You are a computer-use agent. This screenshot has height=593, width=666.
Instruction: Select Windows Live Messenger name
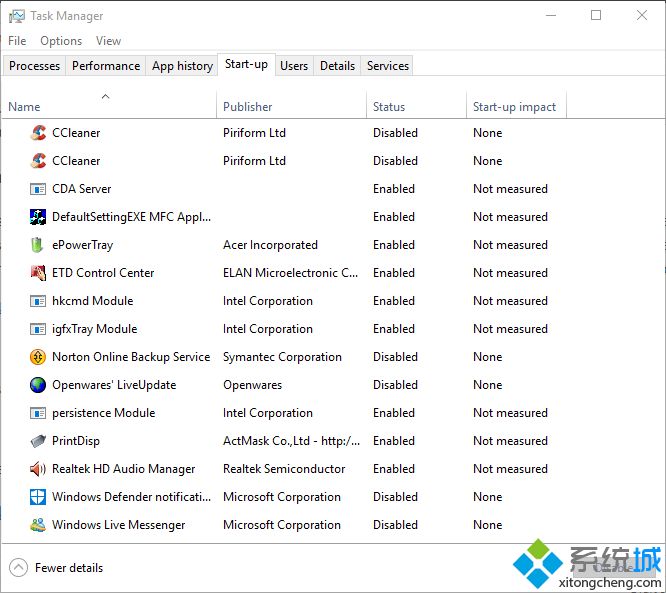119,525
